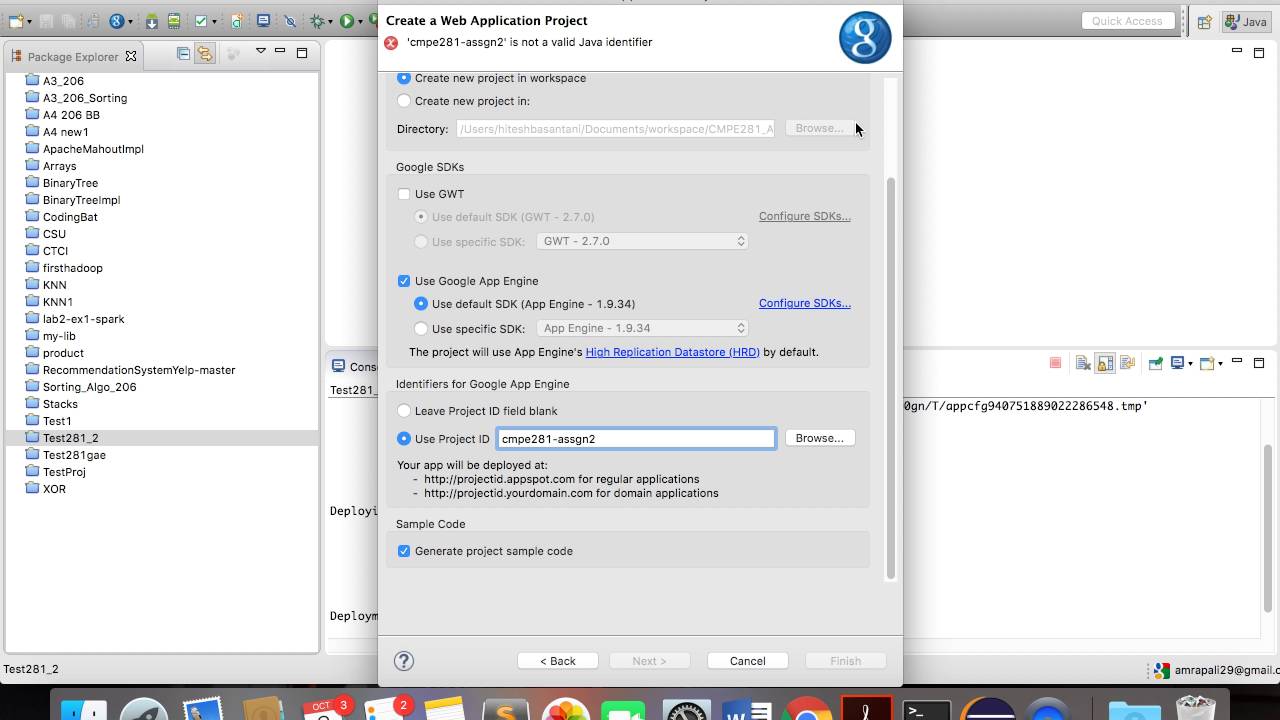Click the Android SDK Manager icon
1280x720 pixels.
[x=152, y=21]
